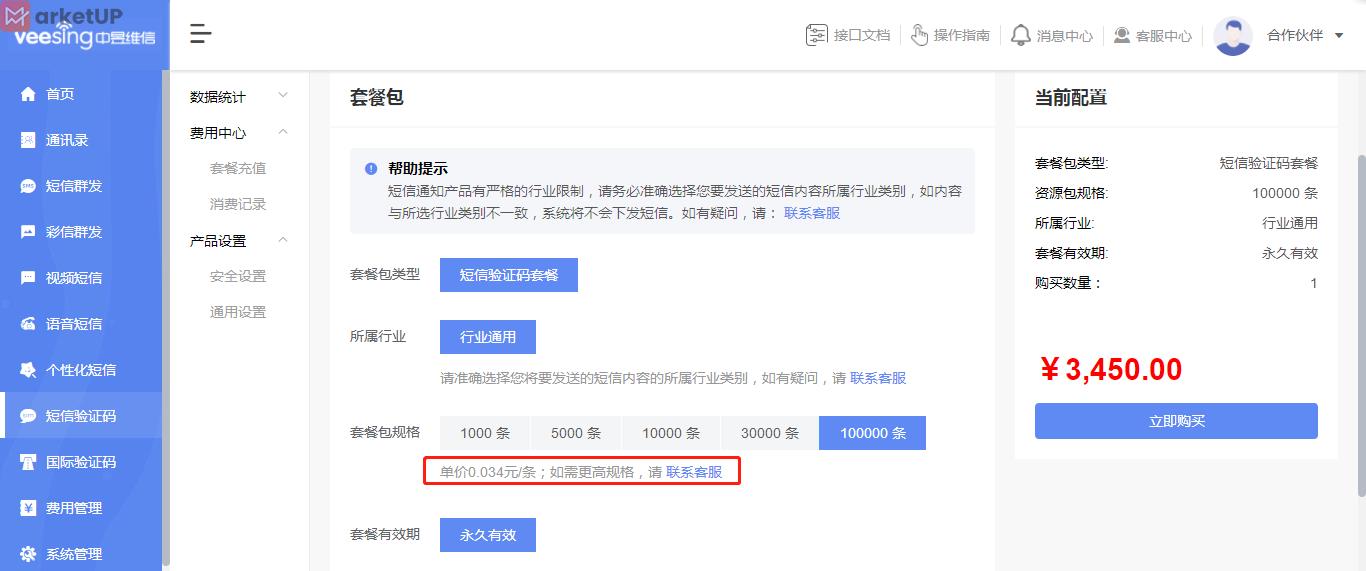Click the page vertical scrollbar
The image size is (1366, 571).
click(x=1361, y=325)
